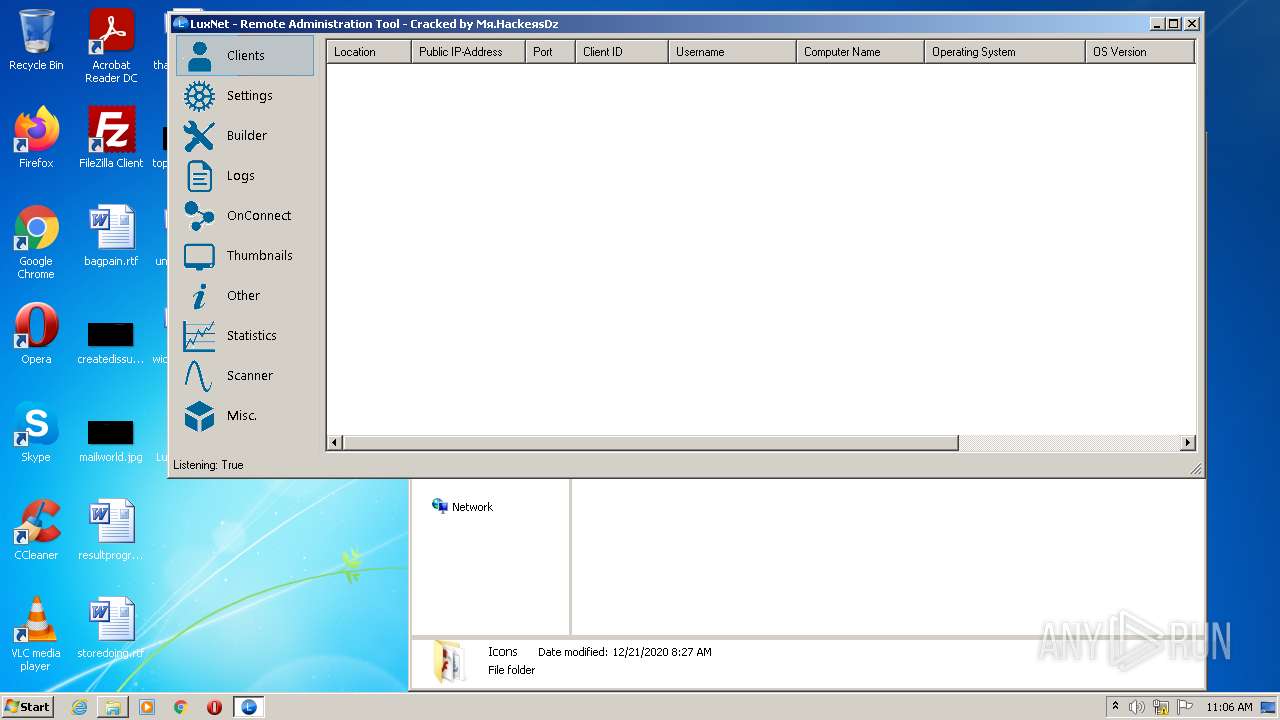This screenshot has height=720, width=1280.
Task: Open the Statistics chart section
Action: (245, 336)
